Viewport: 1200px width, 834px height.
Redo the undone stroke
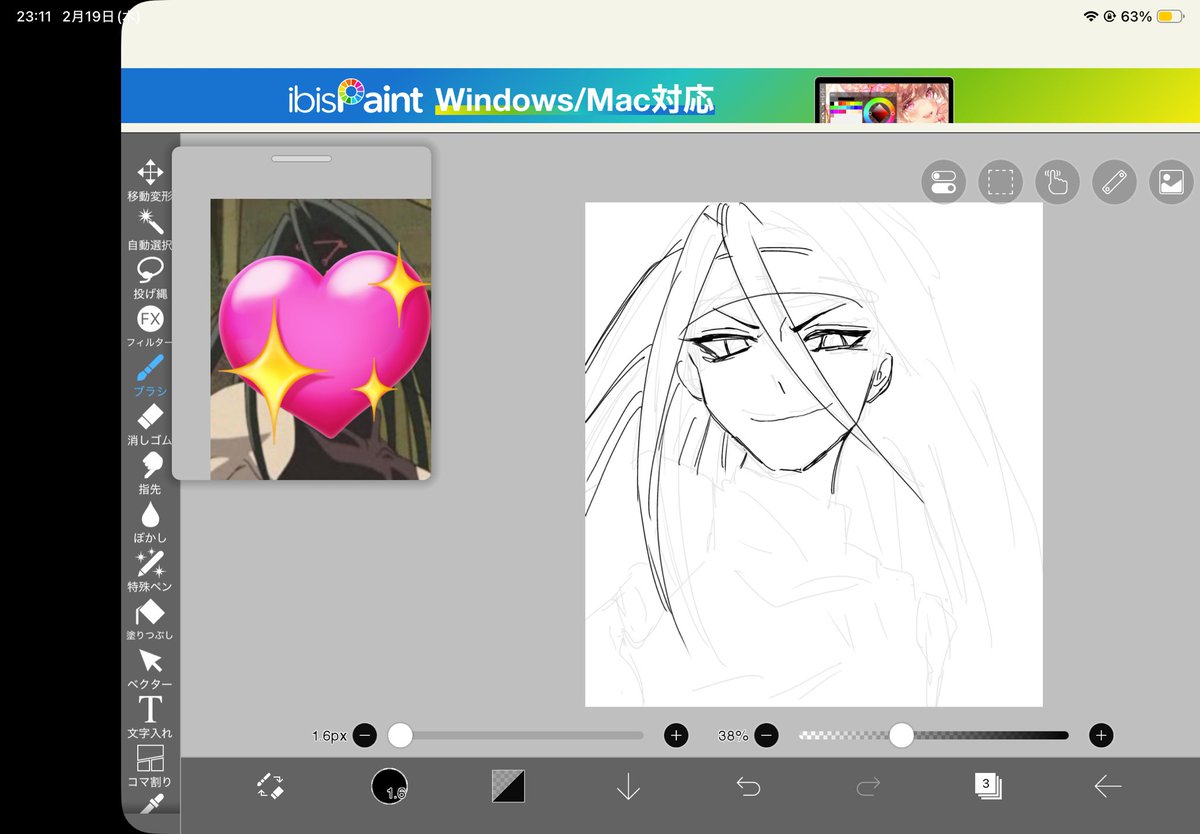[x=868, y=787]
